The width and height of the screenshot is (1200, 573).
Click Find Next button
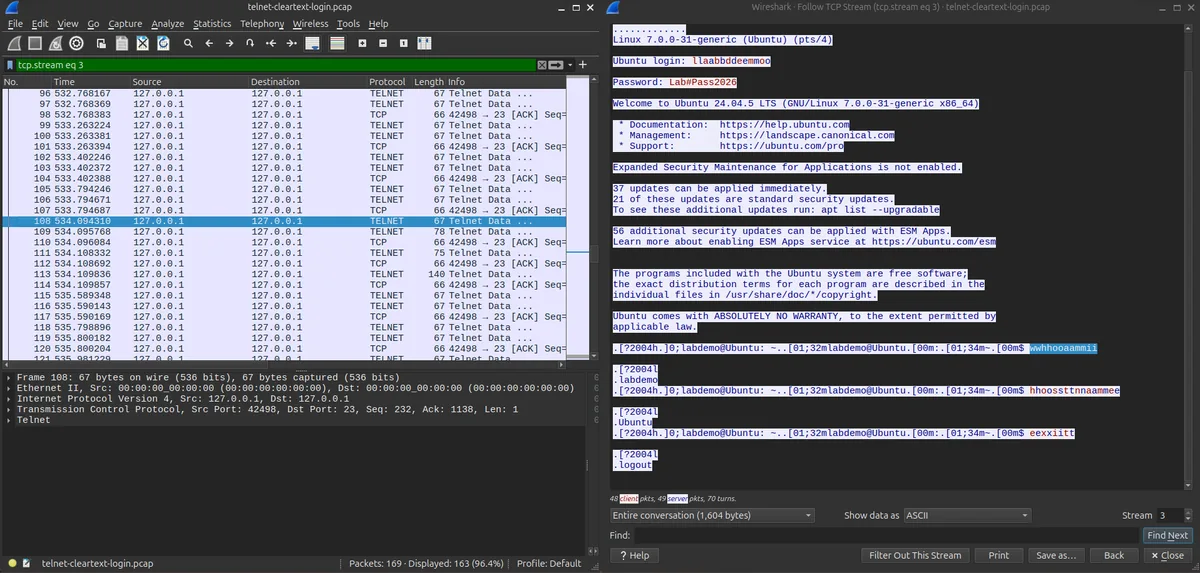1168,536
